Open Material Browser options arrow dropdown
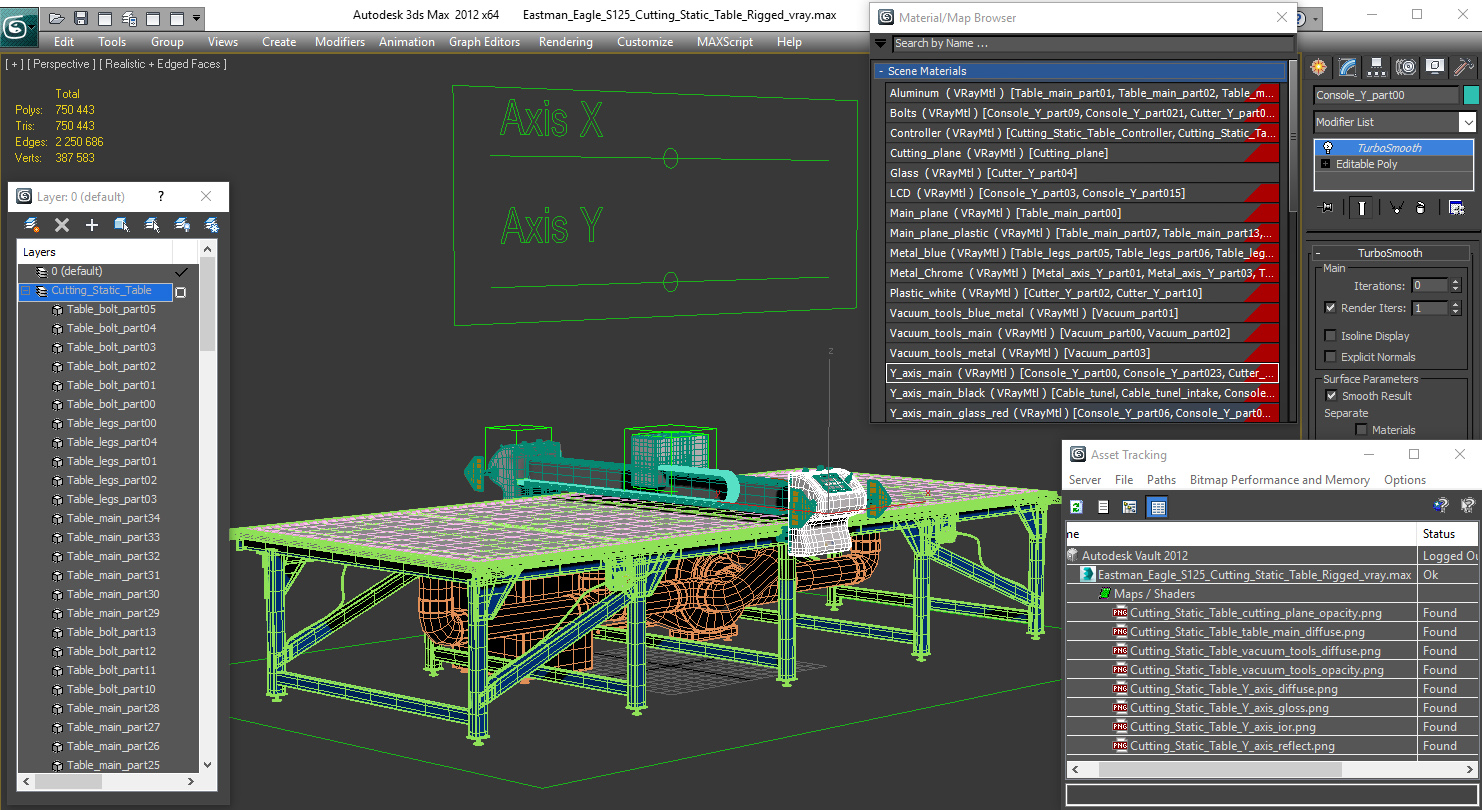 pyautogui.click(x=880, y=43)
